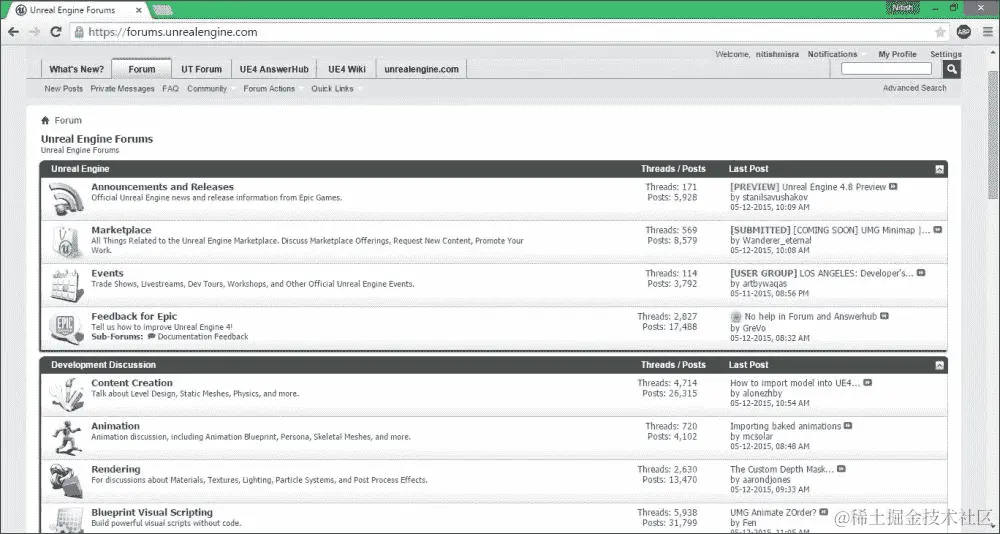Click the forum search text field
The width and height of the screenshot is (1000, 534).
pyautogui.click(x=886, y=69)
